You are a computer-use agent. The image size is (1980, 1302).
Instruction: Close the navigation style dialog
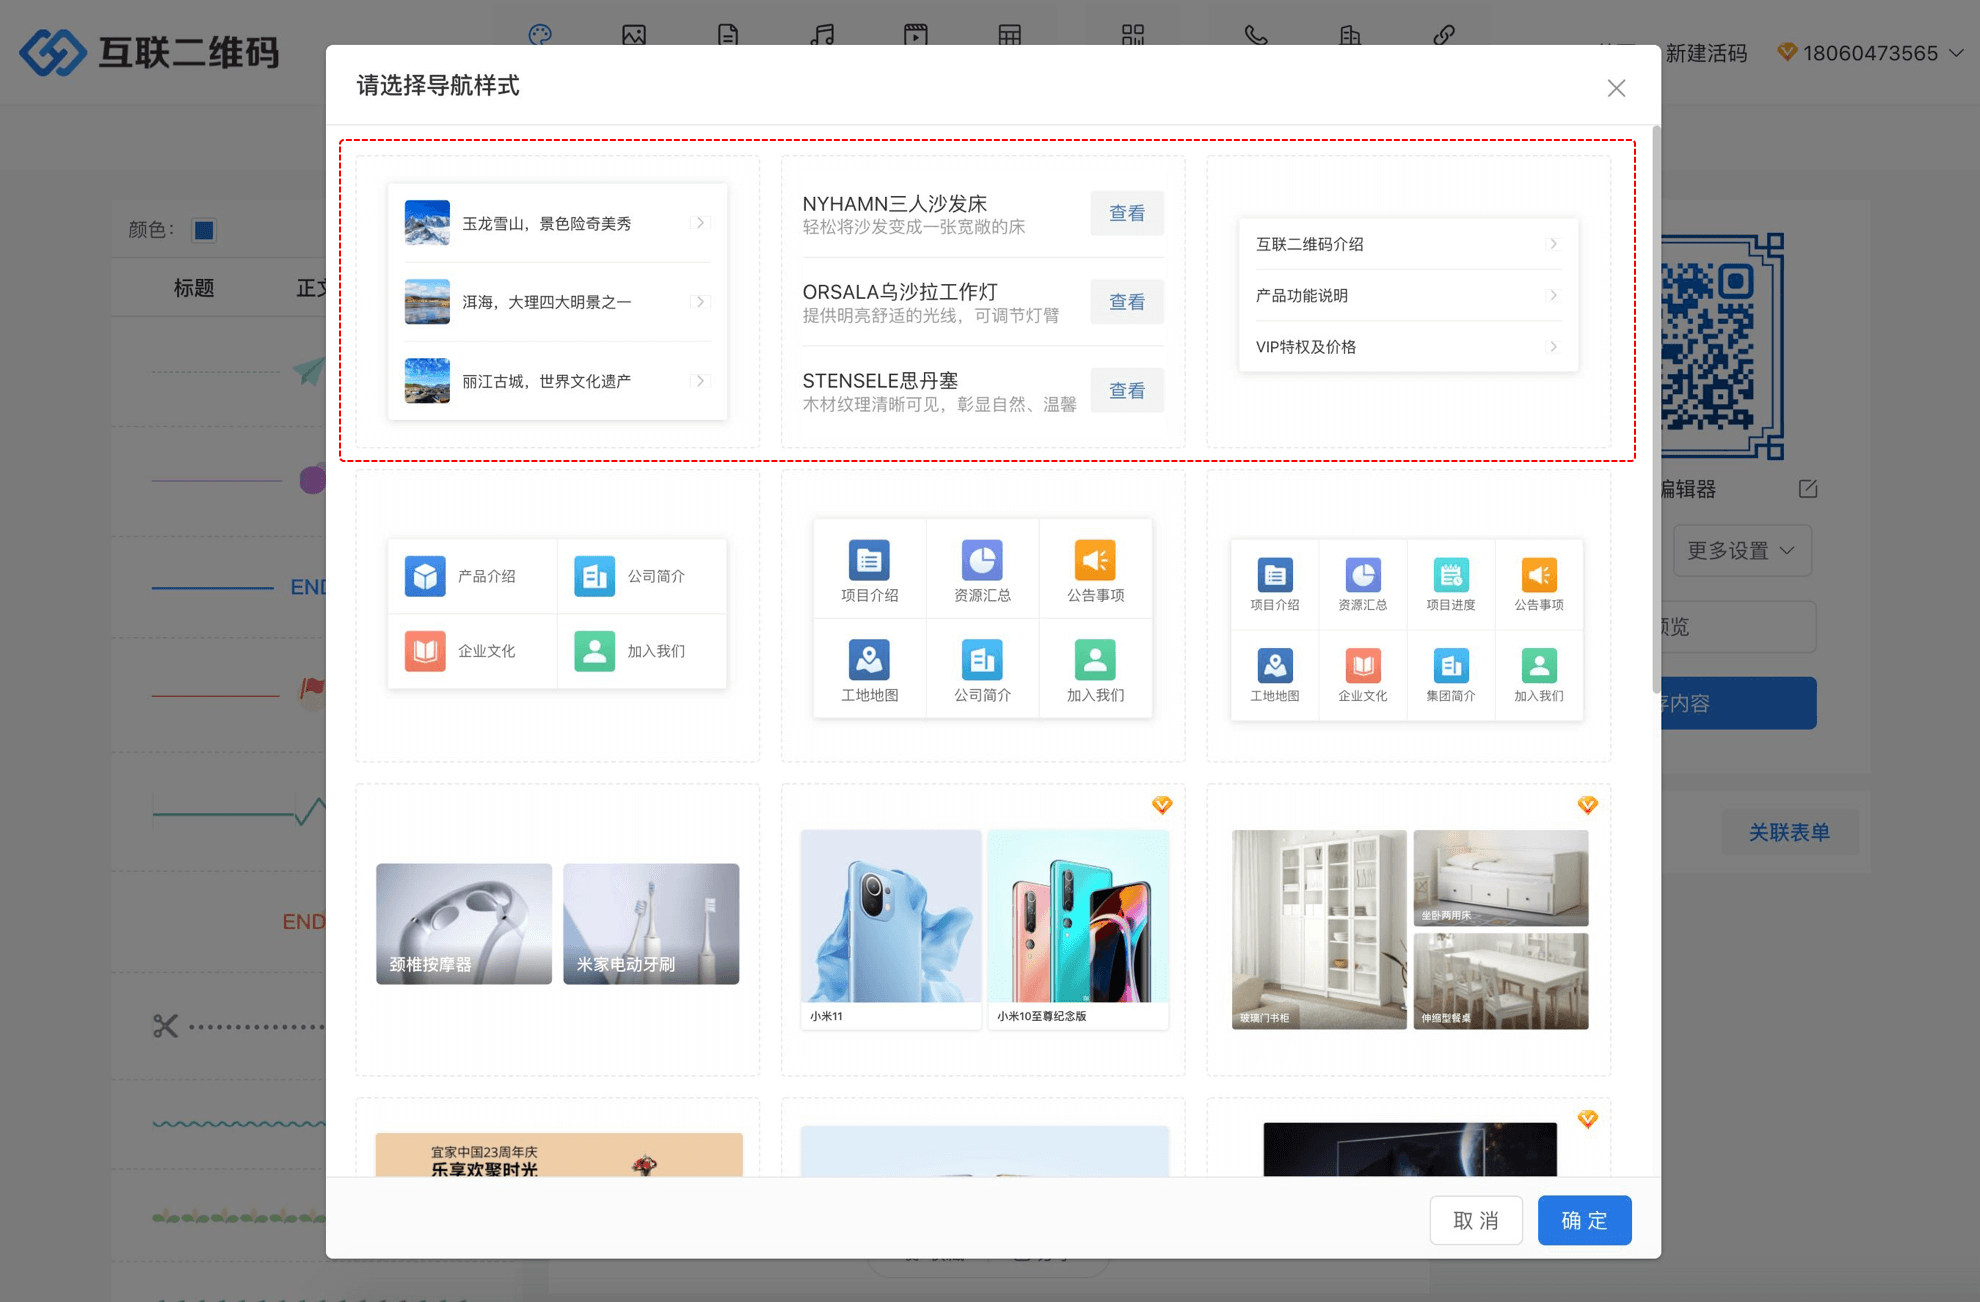[1616, 88]
